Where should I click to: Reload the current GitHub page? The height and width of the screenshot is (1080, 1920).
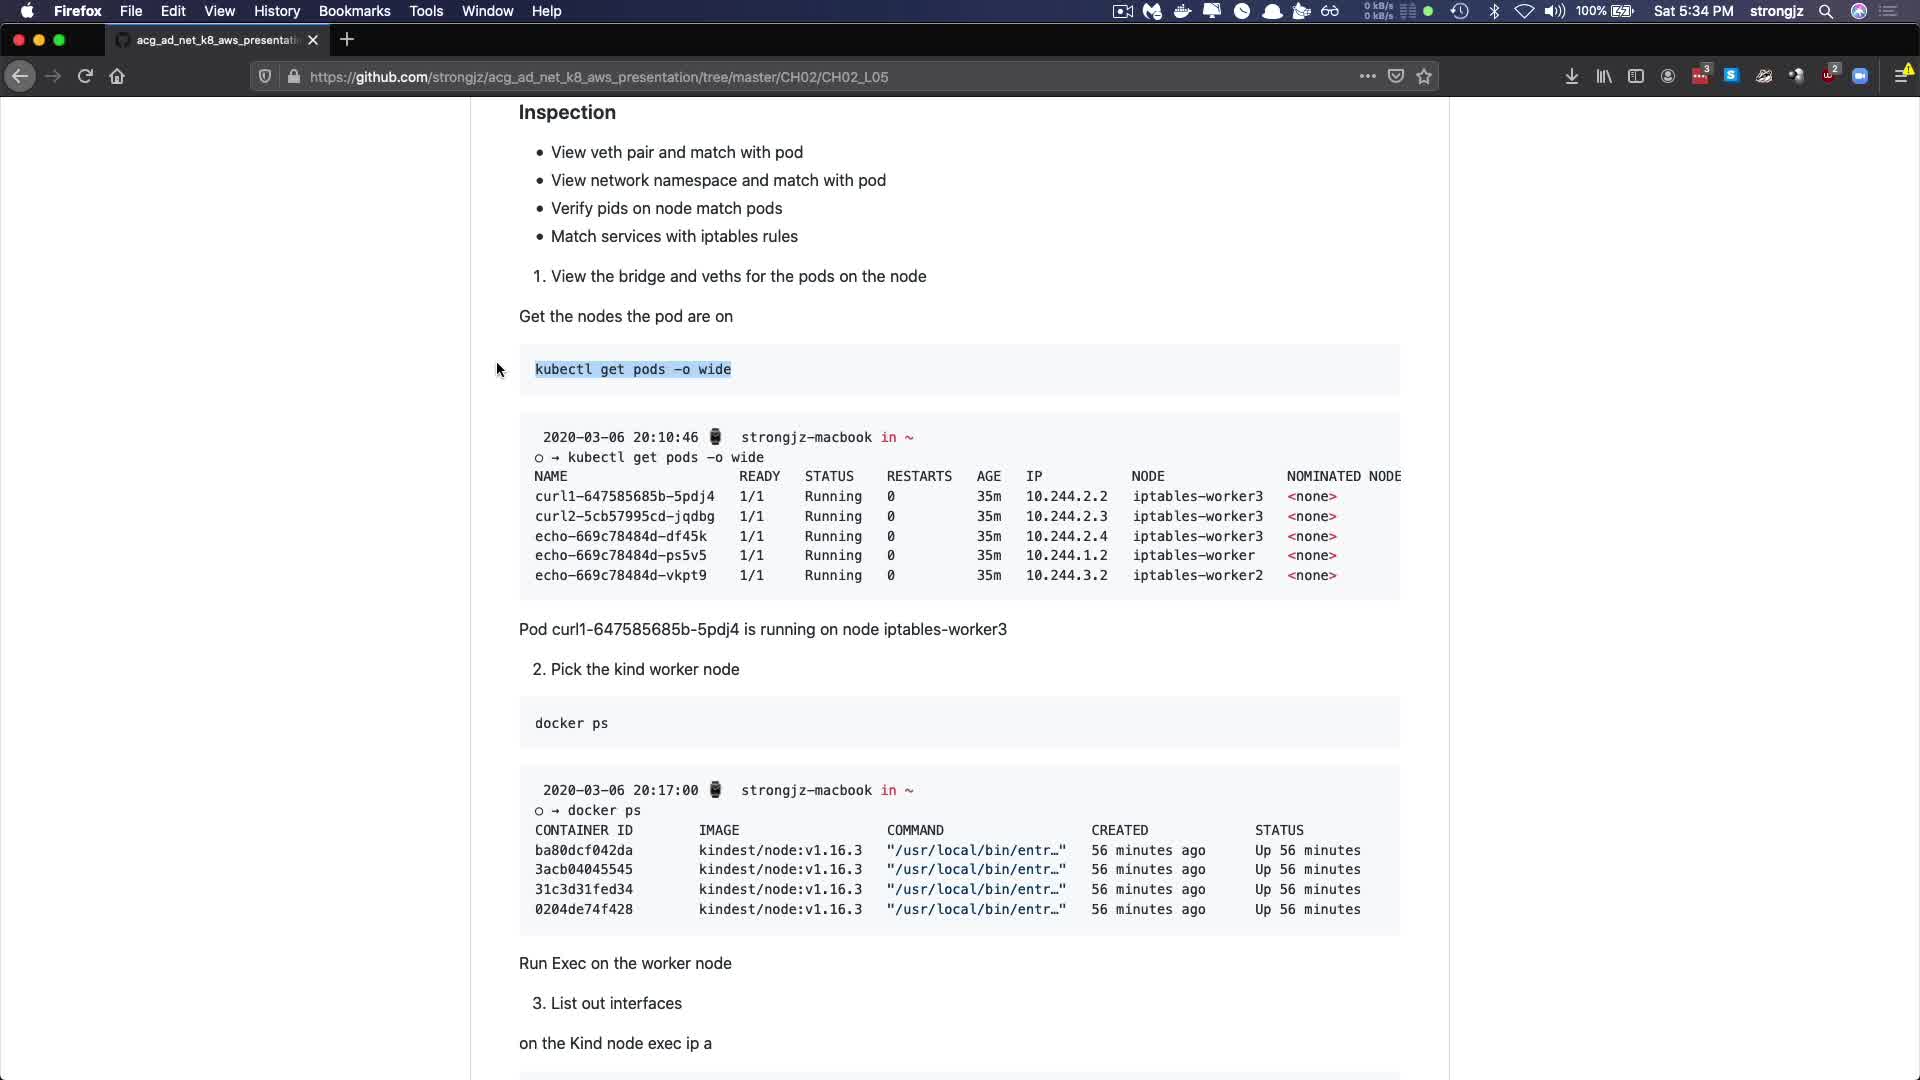point(85,76)
